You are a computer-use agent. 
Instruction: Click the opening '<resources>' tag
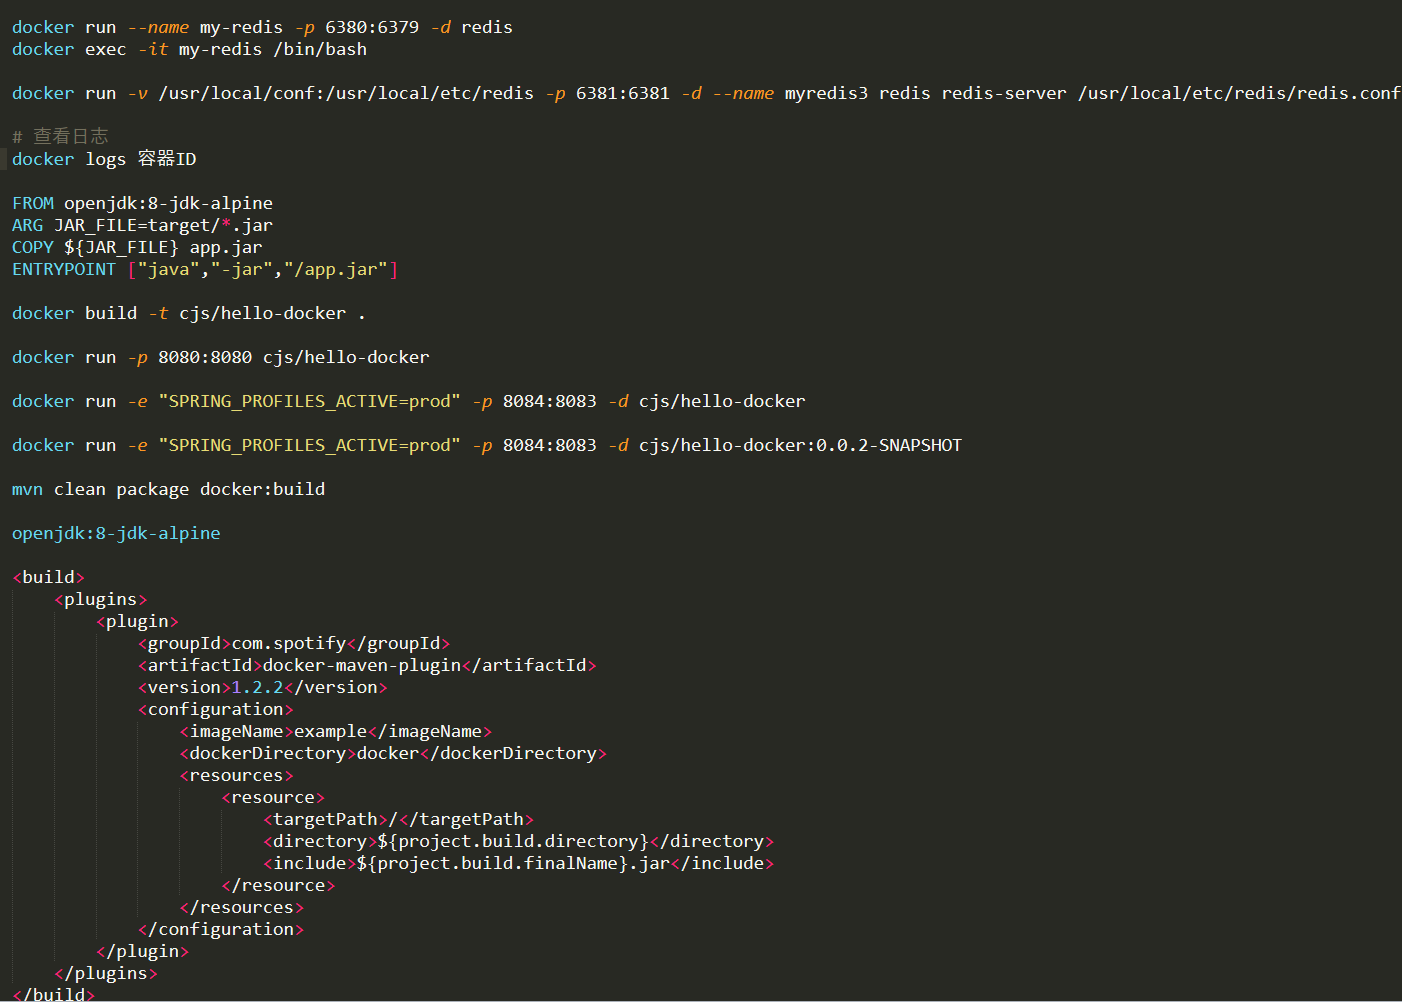coord(237,775)
